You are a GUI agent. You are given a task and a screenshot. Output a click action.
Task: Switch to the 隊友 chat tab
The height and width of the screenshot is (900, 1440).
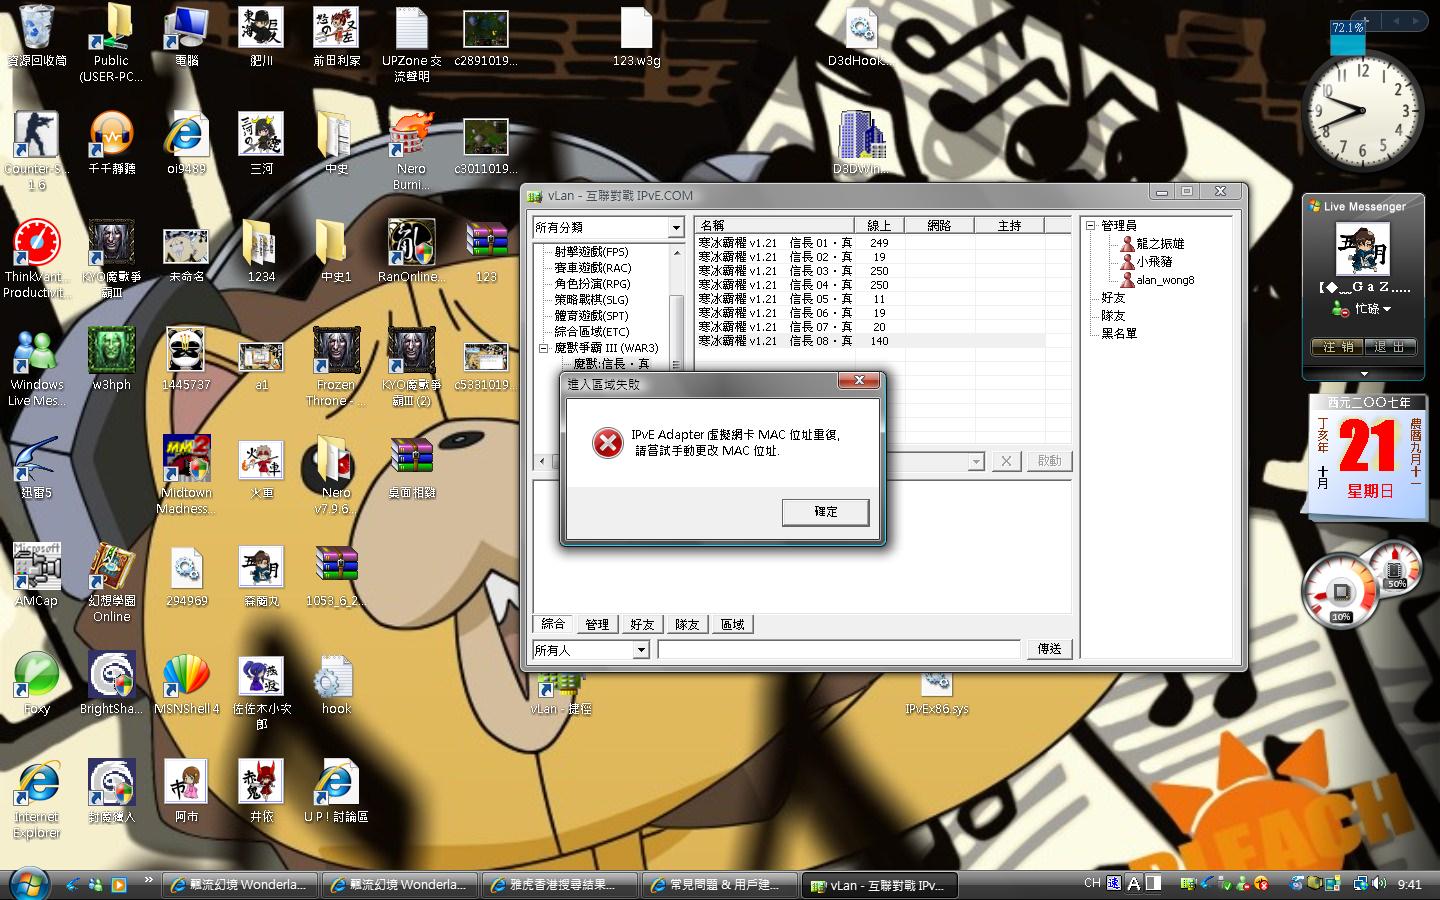(687, 625)
